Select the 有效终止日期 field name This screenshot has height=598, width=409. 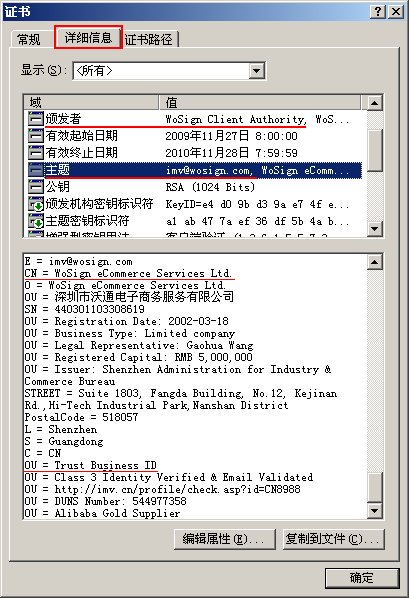81,153
